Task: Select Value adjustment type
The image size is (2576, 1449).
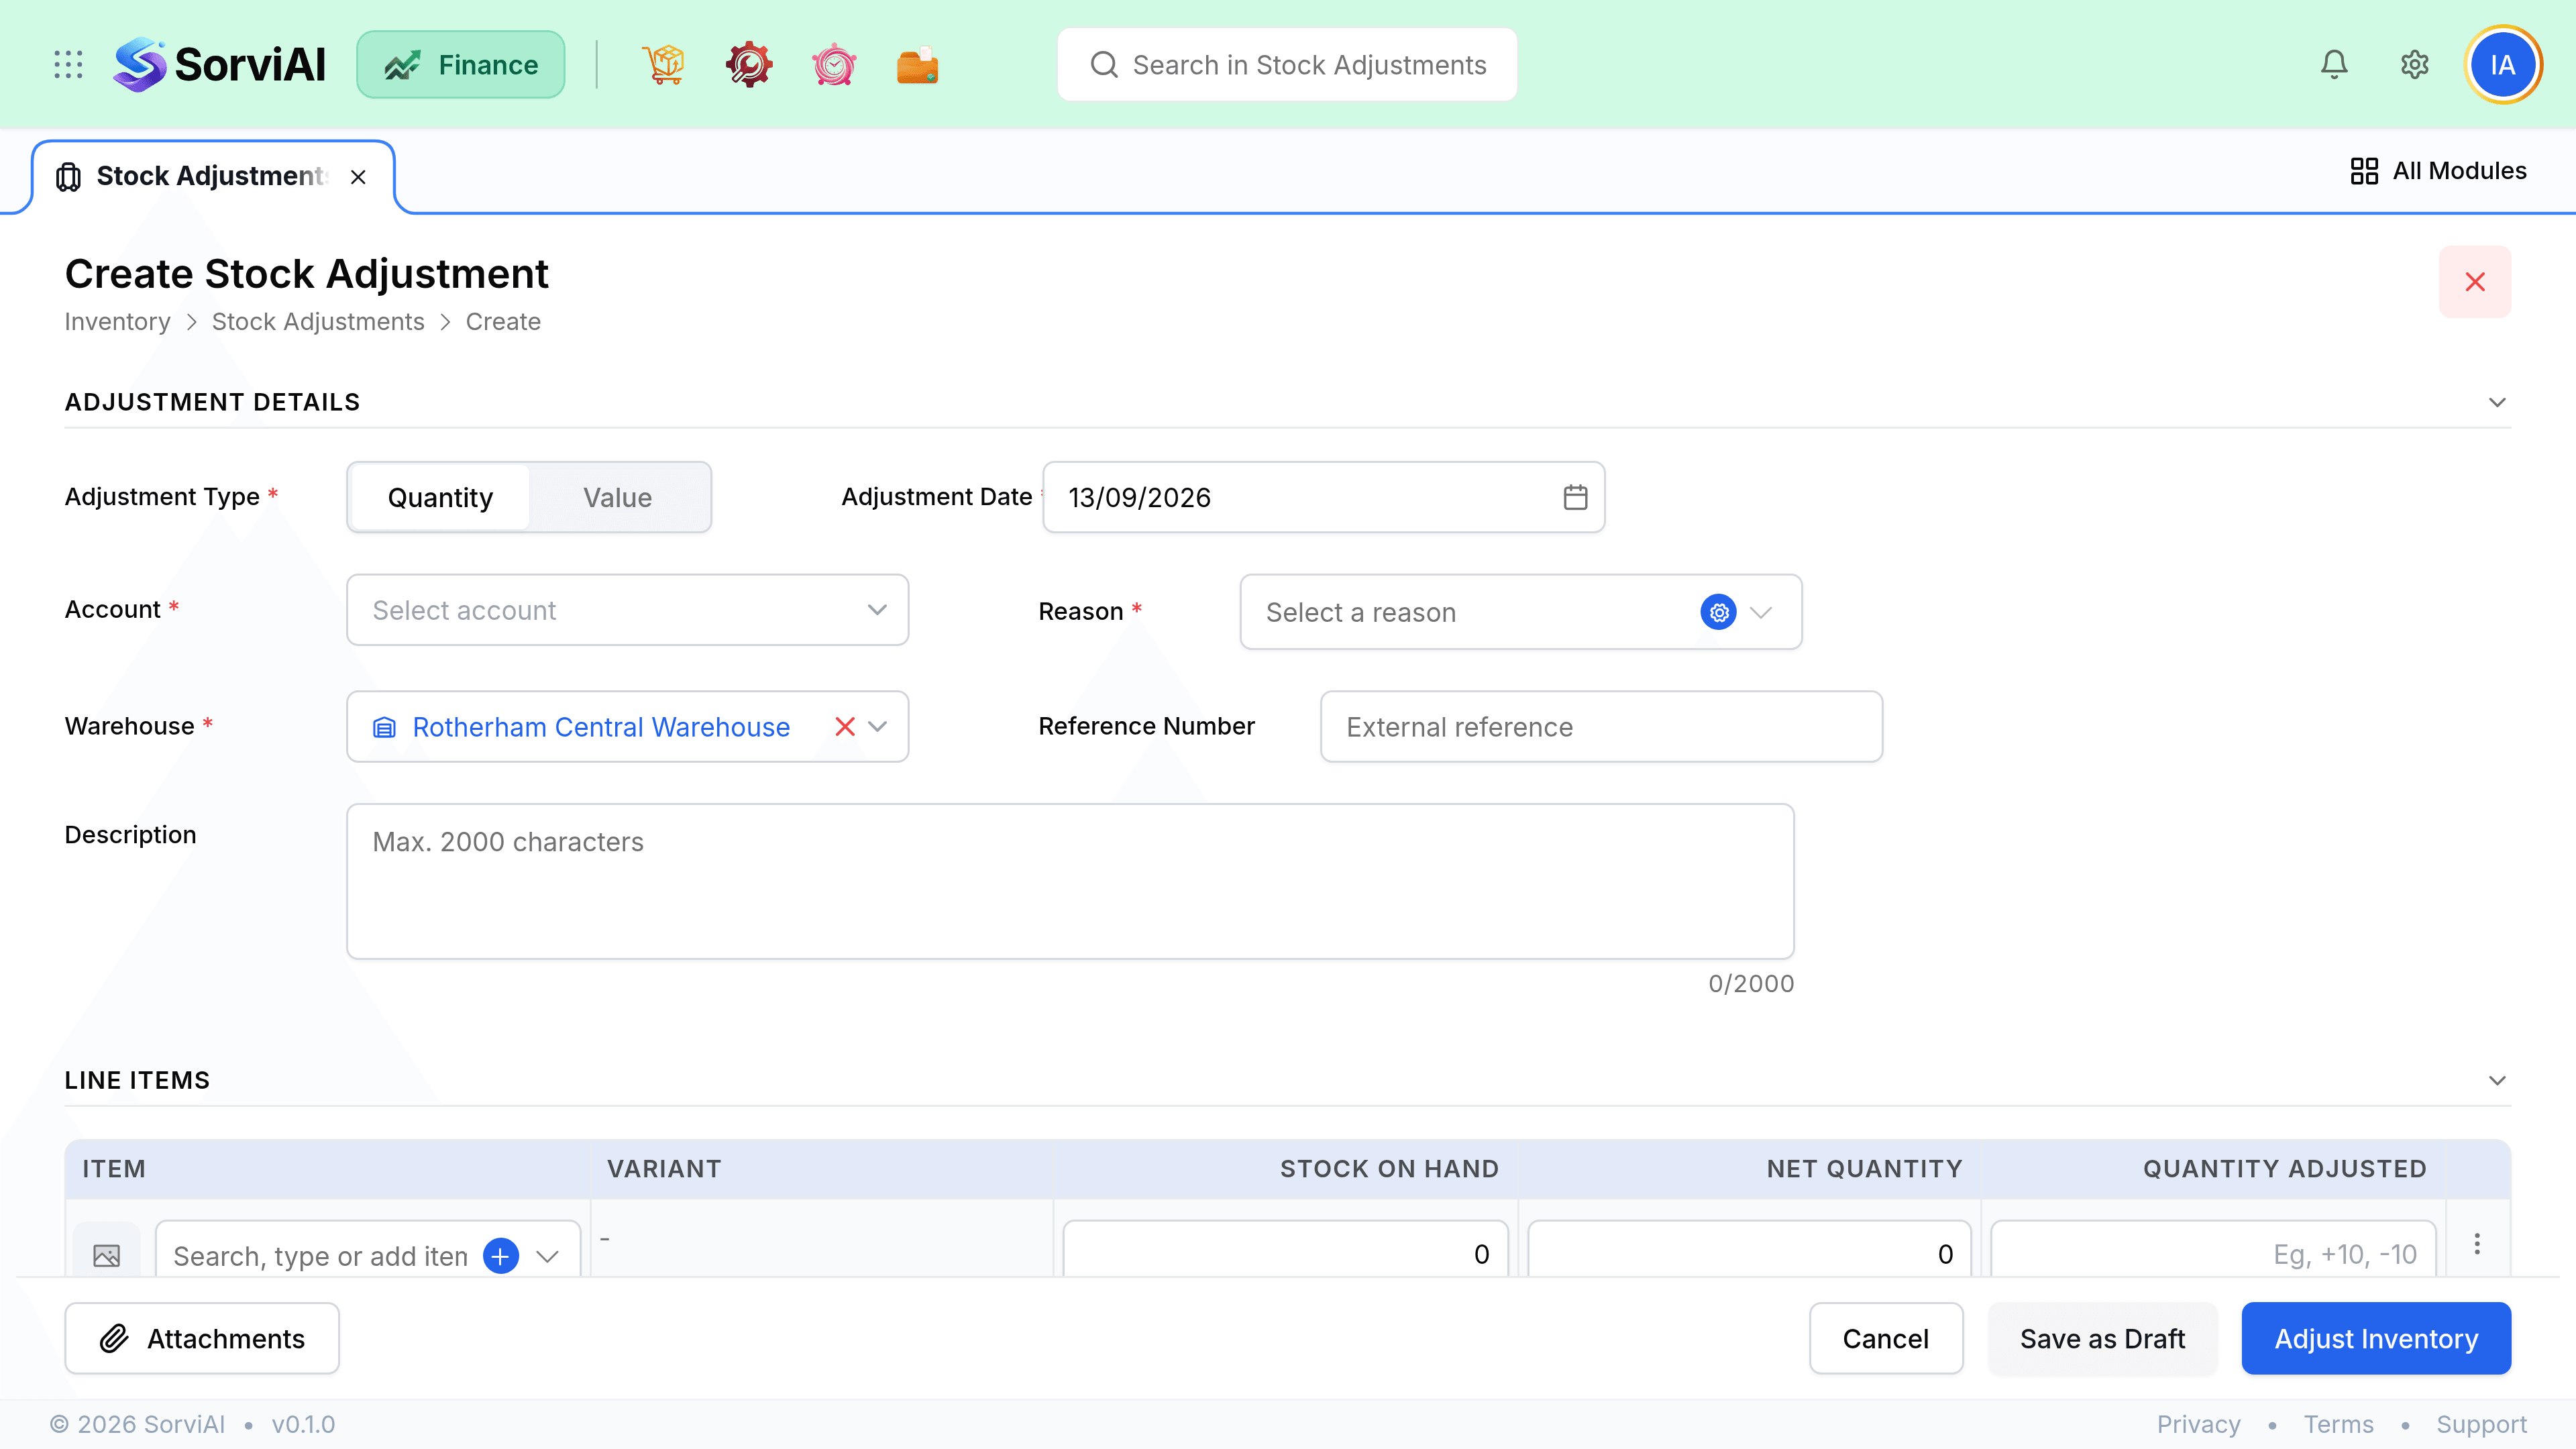Action: click(618, 497)
